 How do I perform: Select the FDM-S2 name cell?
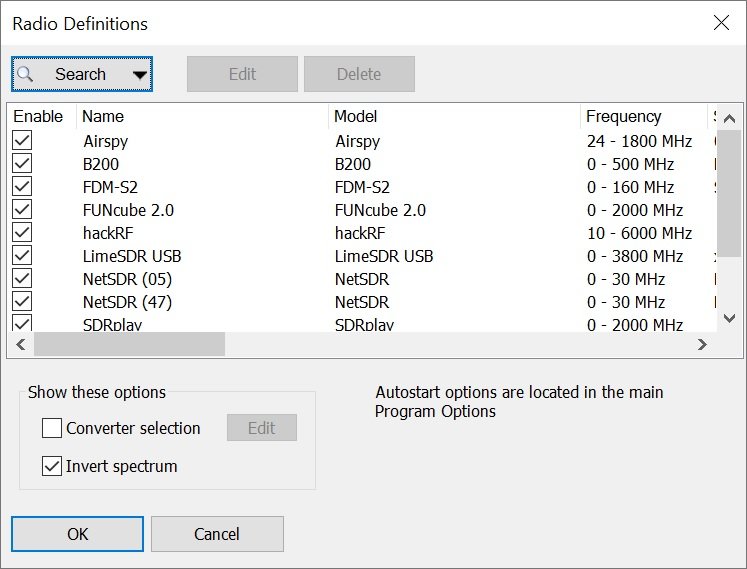pos(110,187)
